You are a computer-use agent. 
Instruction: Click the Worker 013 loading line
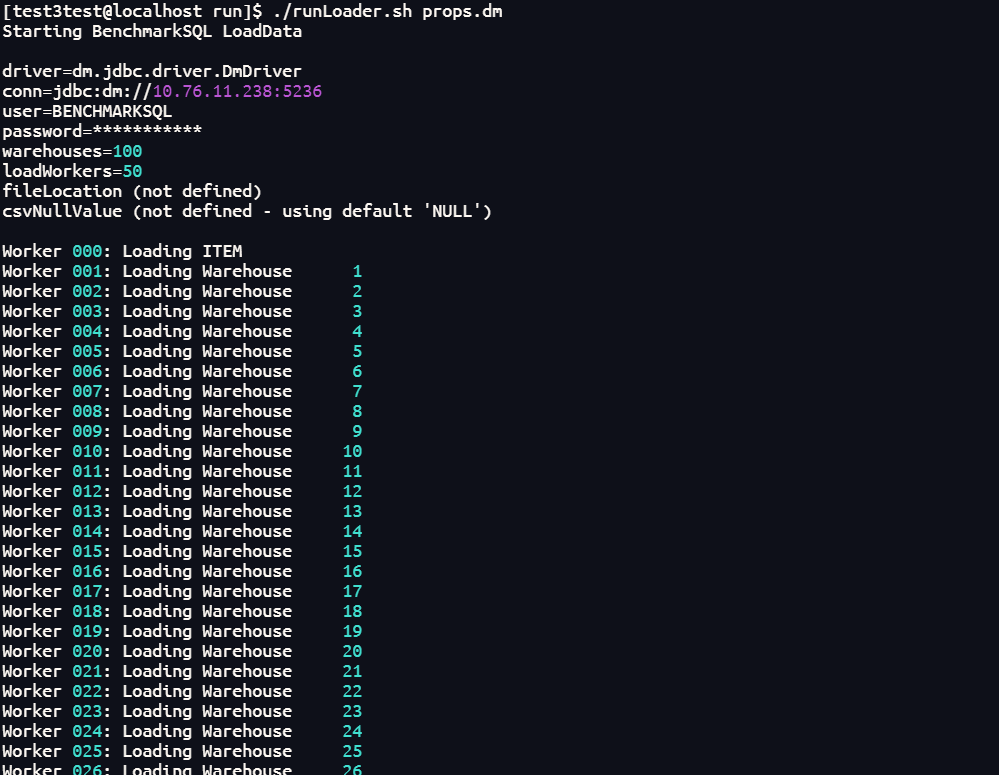tap(182, 511)
